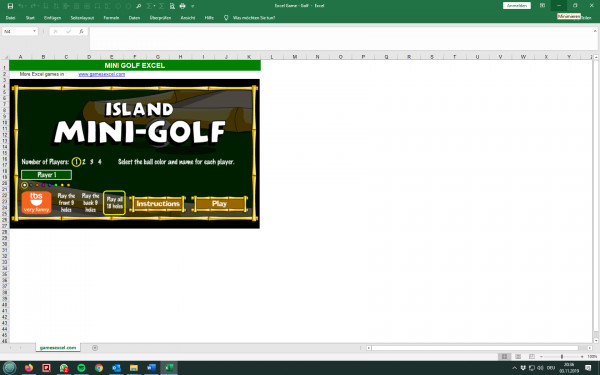Click the zoom slider handle
600x375 pixels.
pos(562,357)
